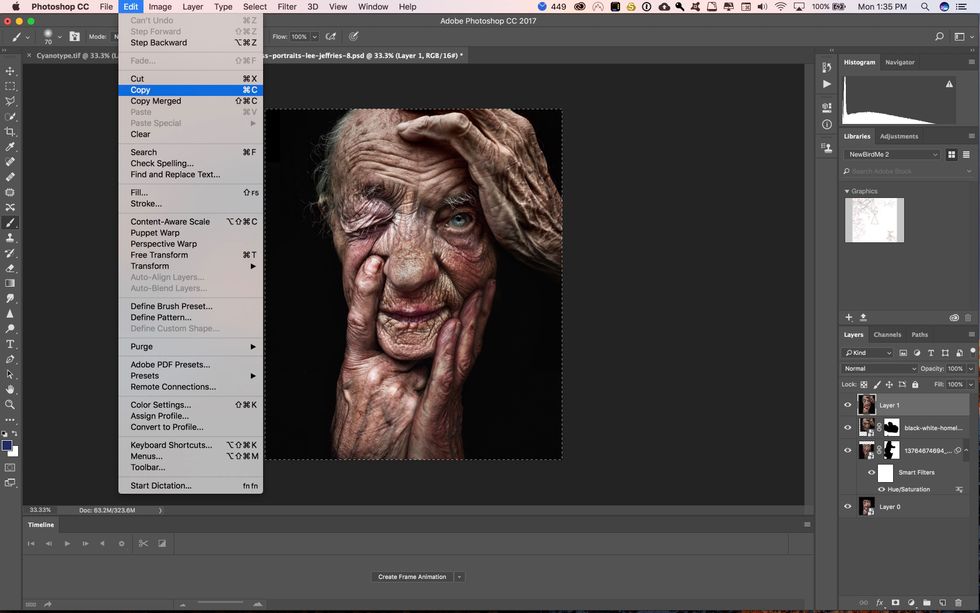This screenshot has height=613, width=980.
Task: Hide the black-white-homel layer
Action: pos(847,428)
